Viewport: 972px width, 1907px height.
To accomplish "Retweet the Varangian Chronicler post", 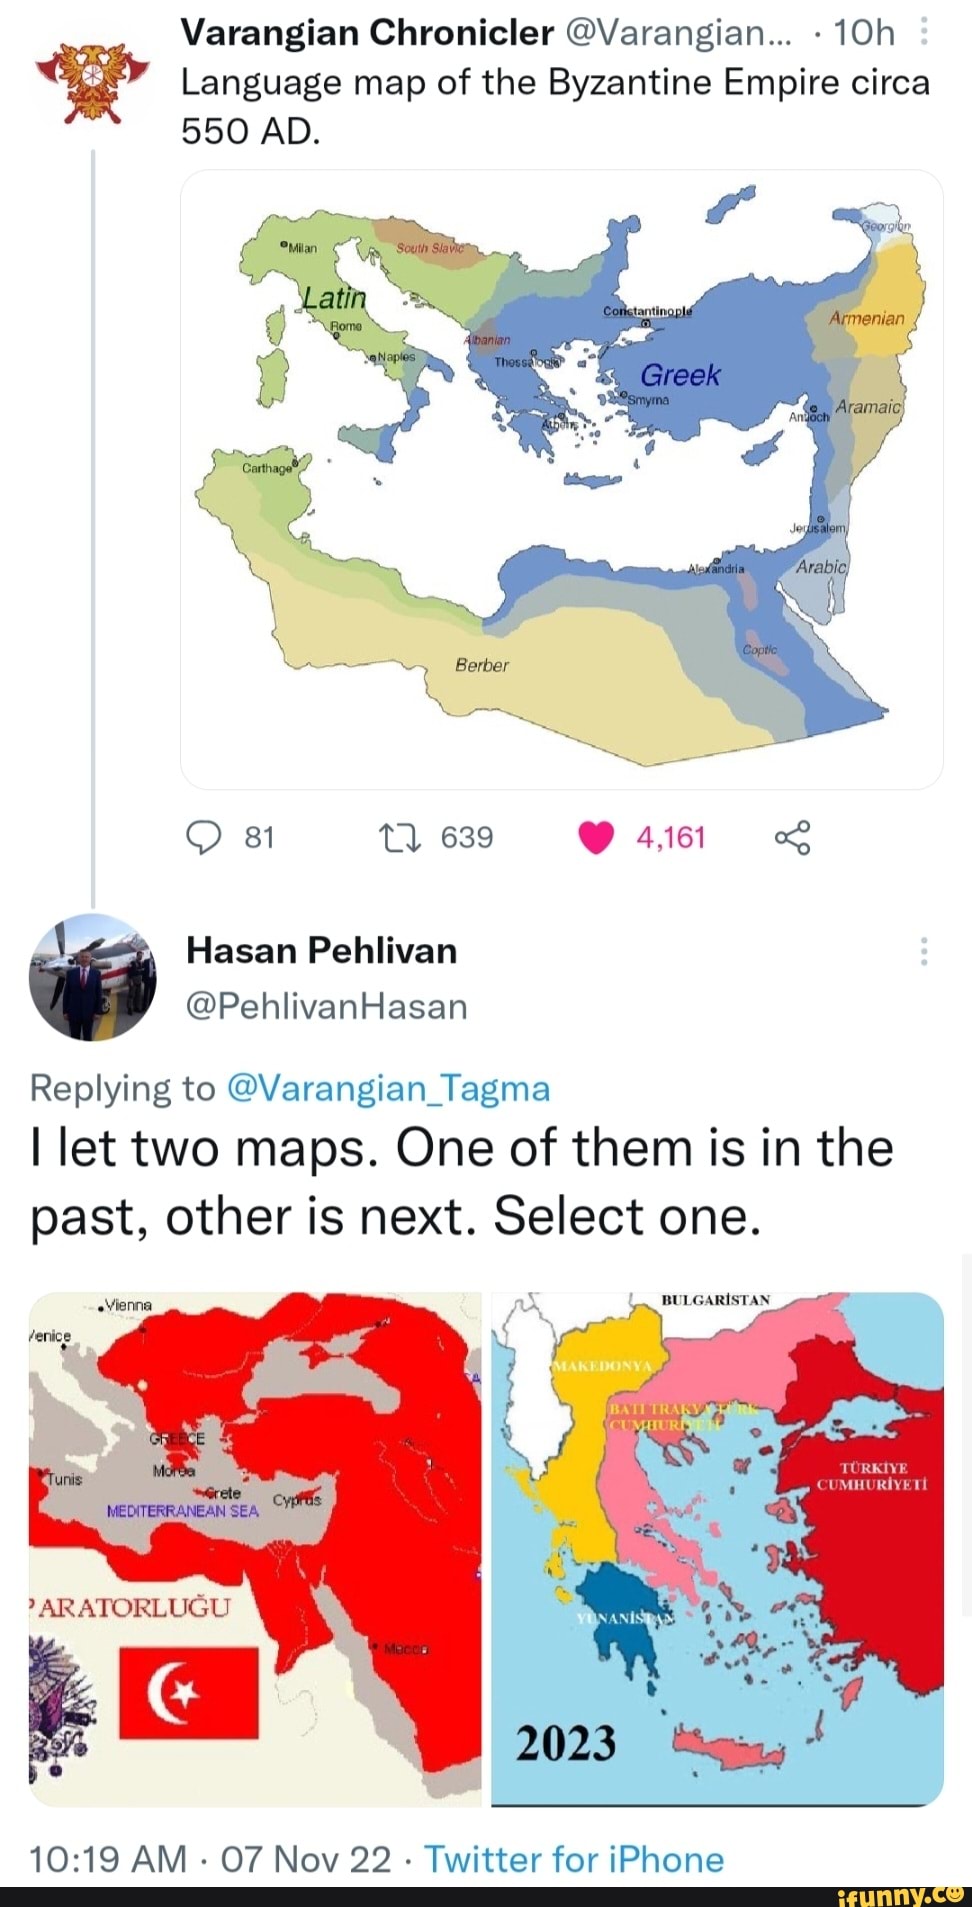I will 400,837.
